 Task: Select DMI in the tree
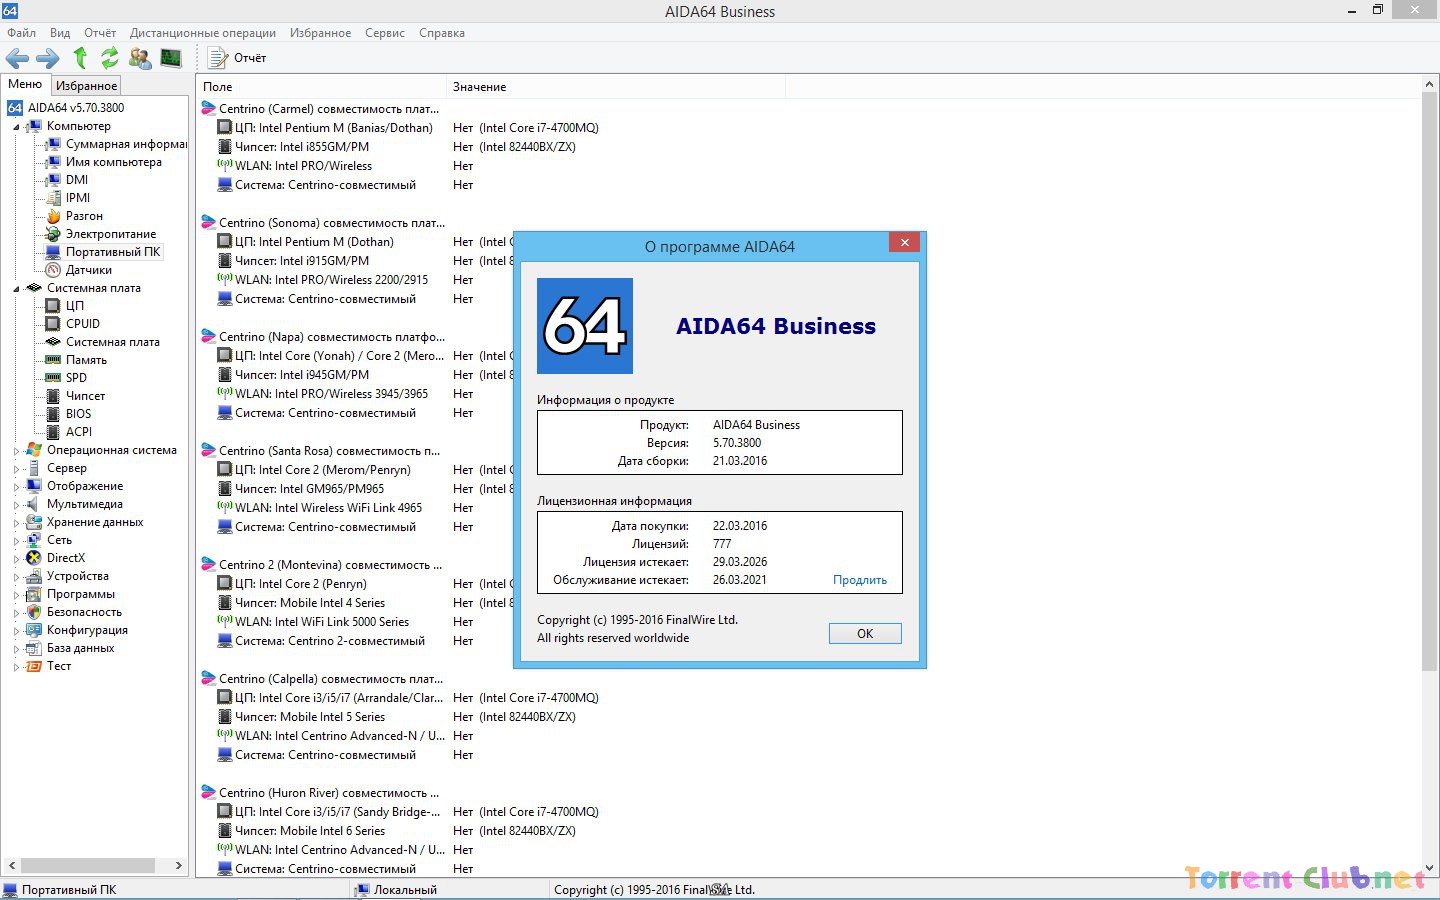coord(77,180)
